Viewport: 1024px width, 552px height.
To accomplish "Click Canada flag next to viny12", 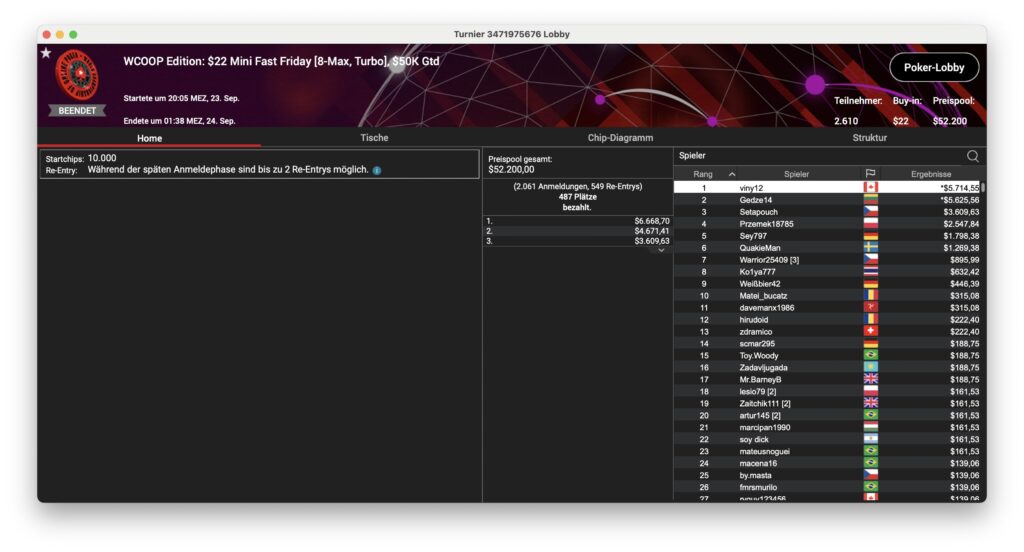I will click(870, 188).
